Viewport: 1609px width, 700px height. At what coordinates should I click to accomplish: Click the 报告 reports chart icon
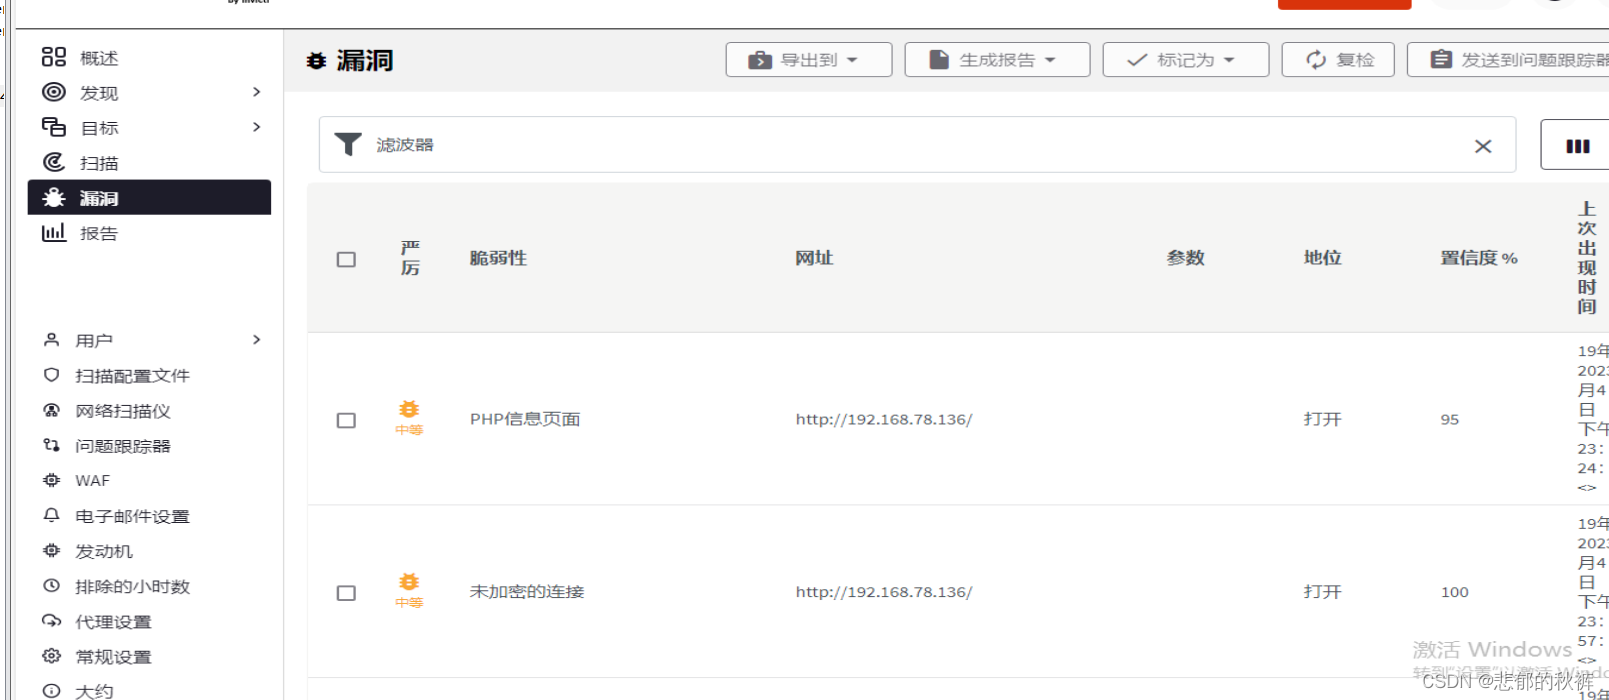tap(54, 233)
